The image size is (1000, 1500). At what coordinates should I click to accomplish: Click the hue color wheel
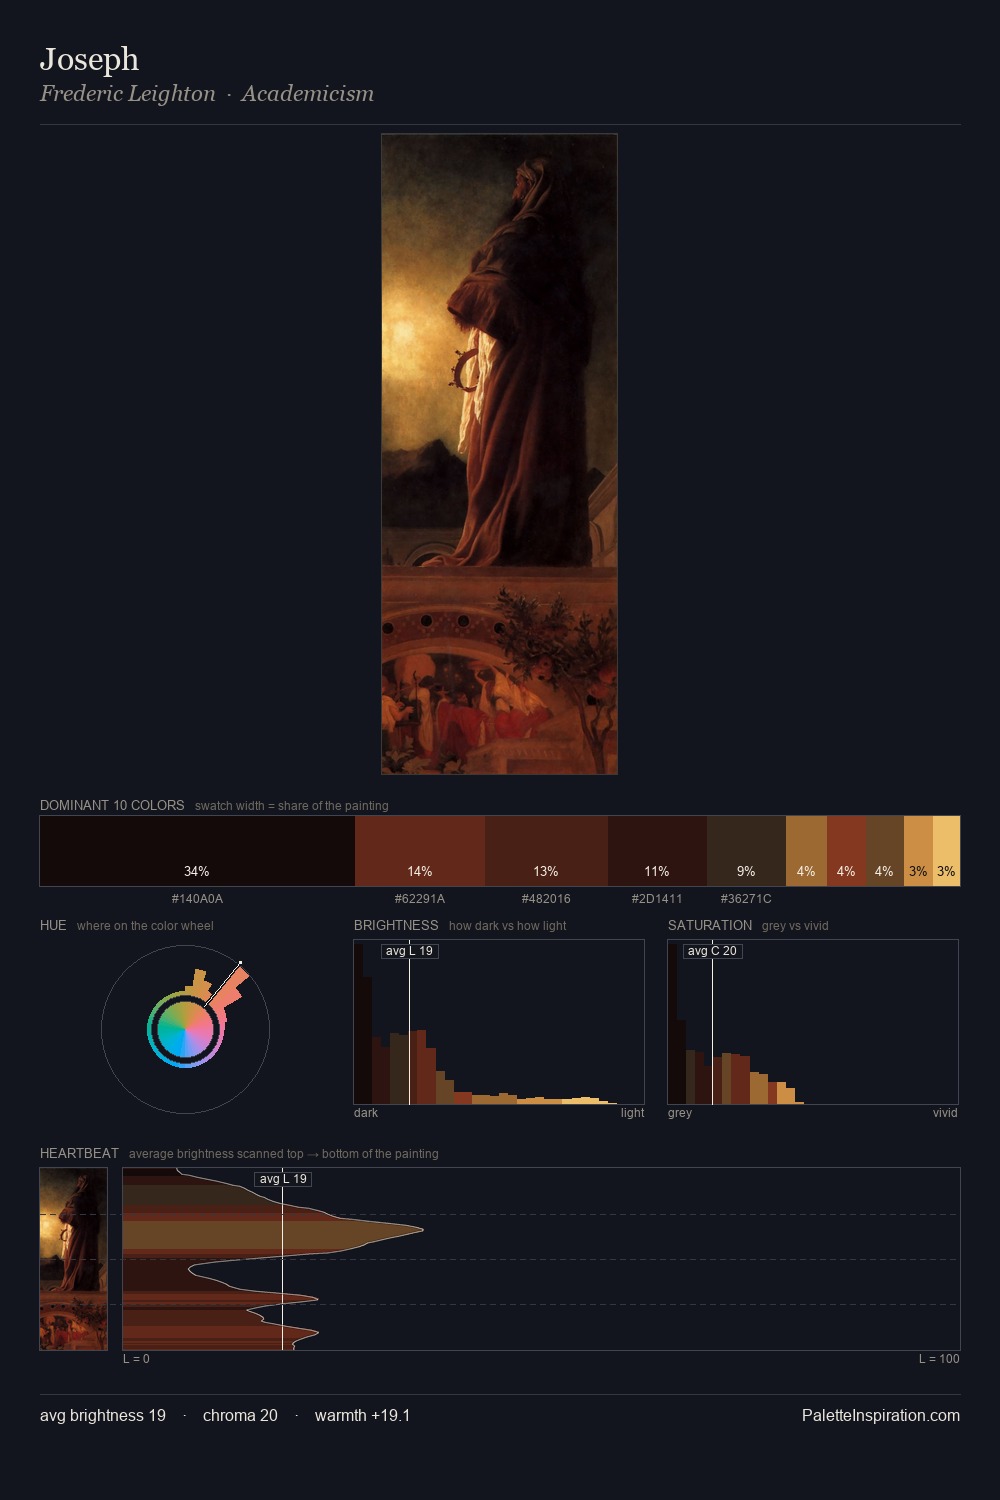tap(185, 1029)
